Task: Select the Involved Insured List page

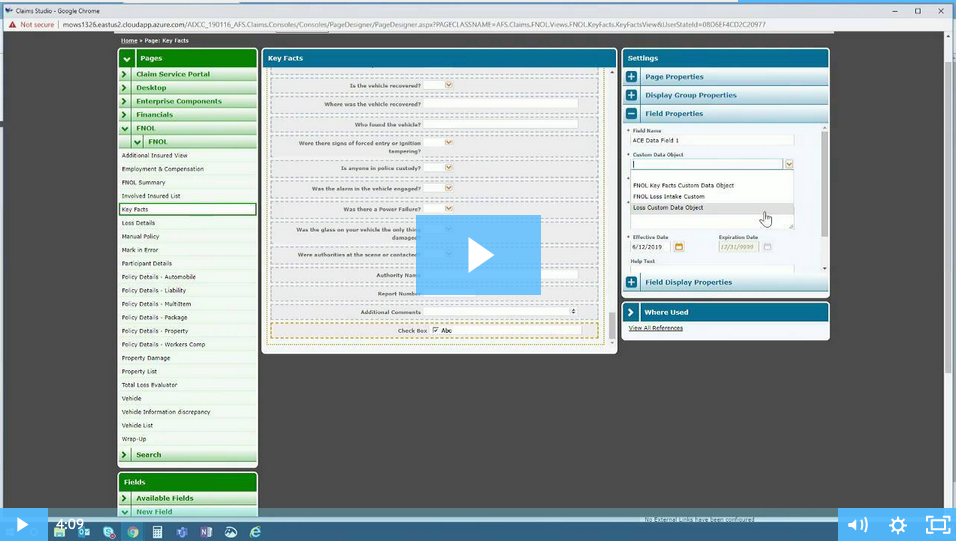Action: (151, 196)
